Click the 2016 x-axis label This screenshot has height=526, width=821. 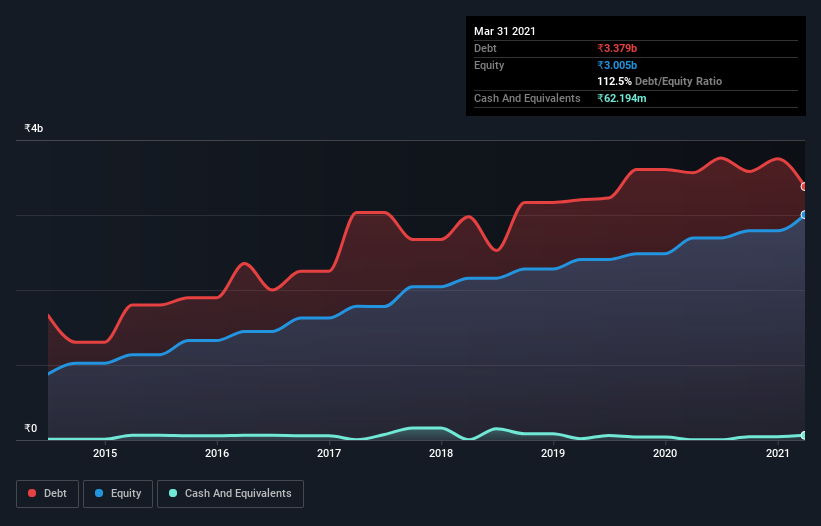coord(217,453)
